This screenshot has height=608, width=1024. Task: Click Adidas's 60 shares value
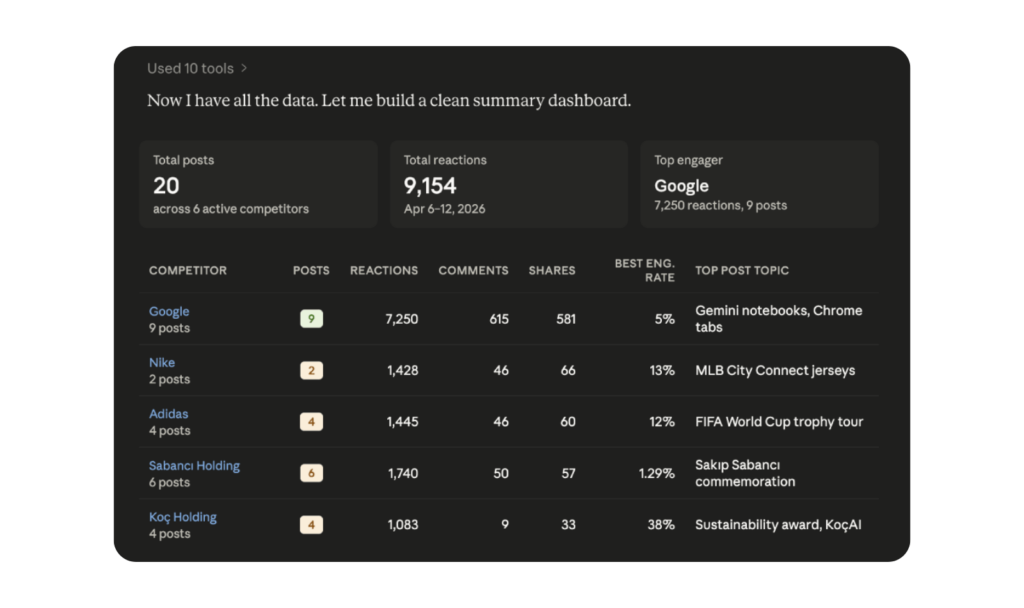click(x=568, y=423)
